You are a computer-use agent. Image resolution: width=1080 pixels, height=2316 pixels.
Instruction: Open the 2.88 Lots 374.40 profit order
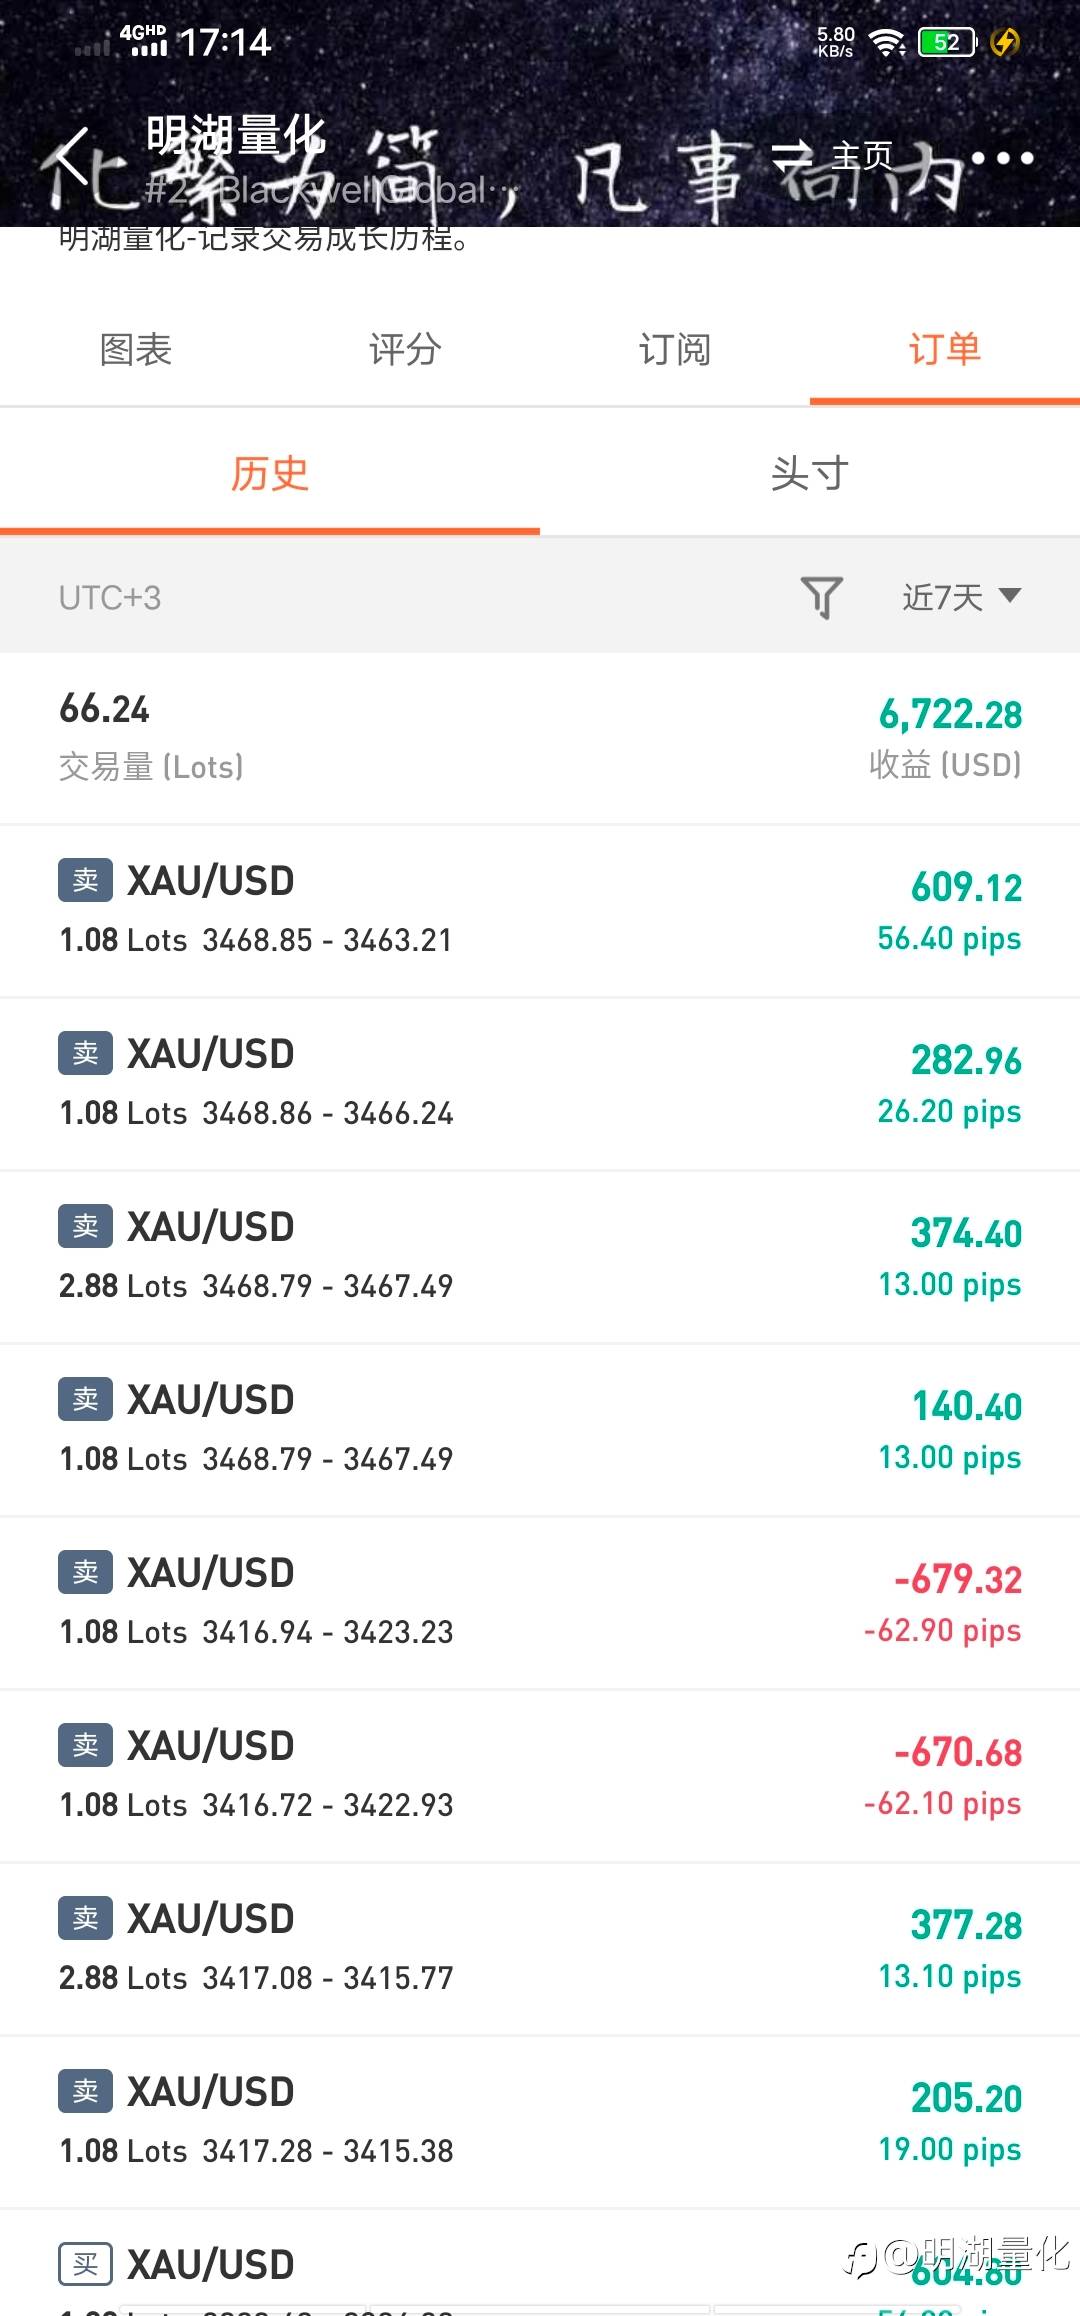point(540,1256)
